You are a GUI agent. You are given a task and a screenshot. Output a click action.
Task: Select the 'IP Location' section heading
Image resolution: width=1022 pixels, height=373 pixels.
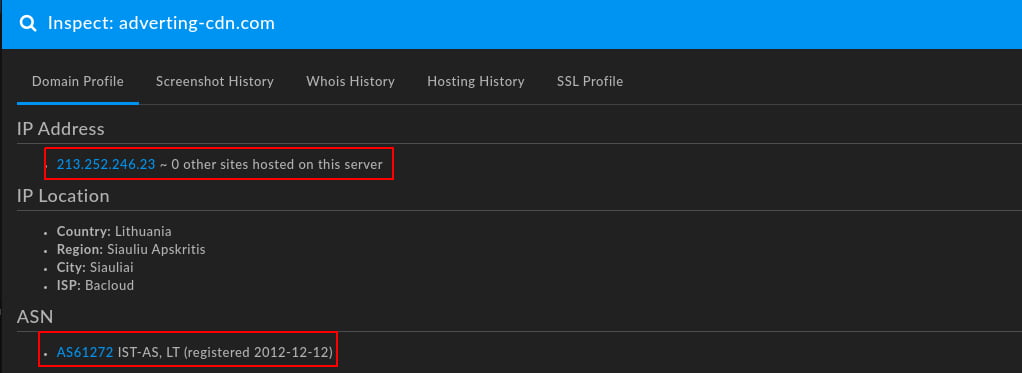click(63, 196)
